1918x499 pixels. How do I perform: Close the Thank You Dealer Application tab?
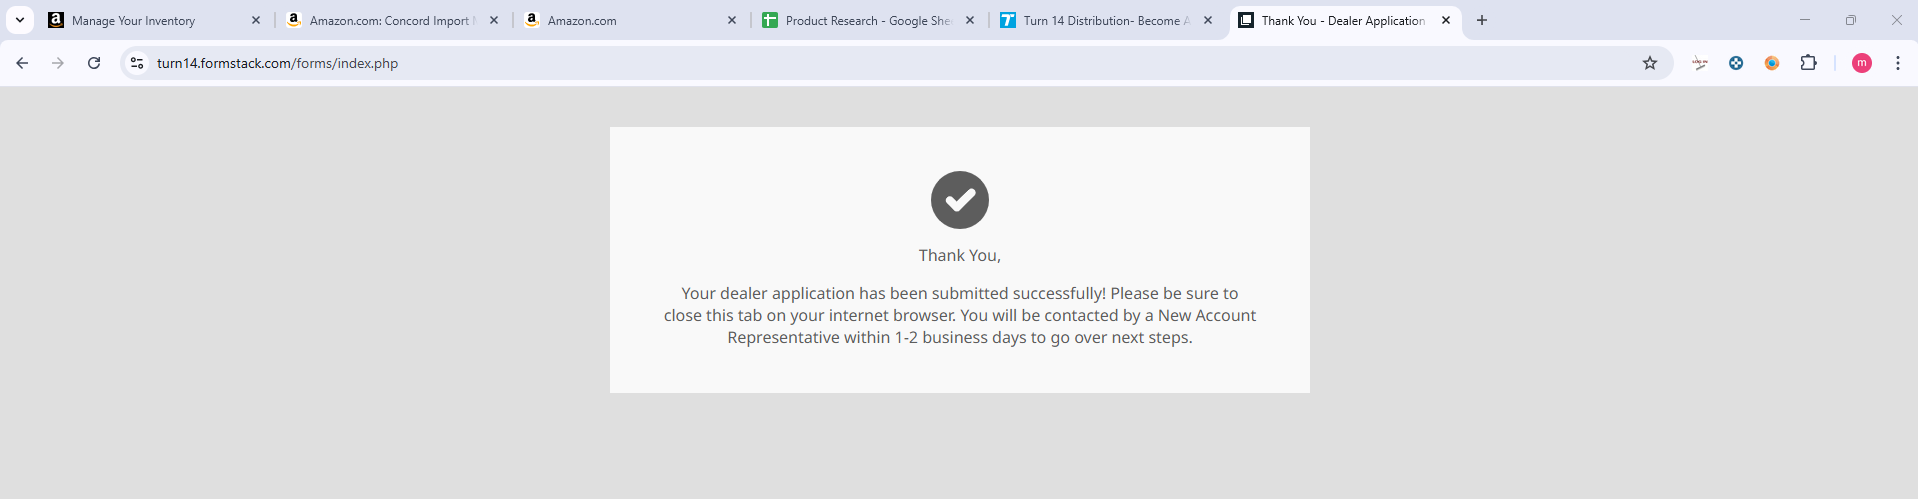[1446, 20]
